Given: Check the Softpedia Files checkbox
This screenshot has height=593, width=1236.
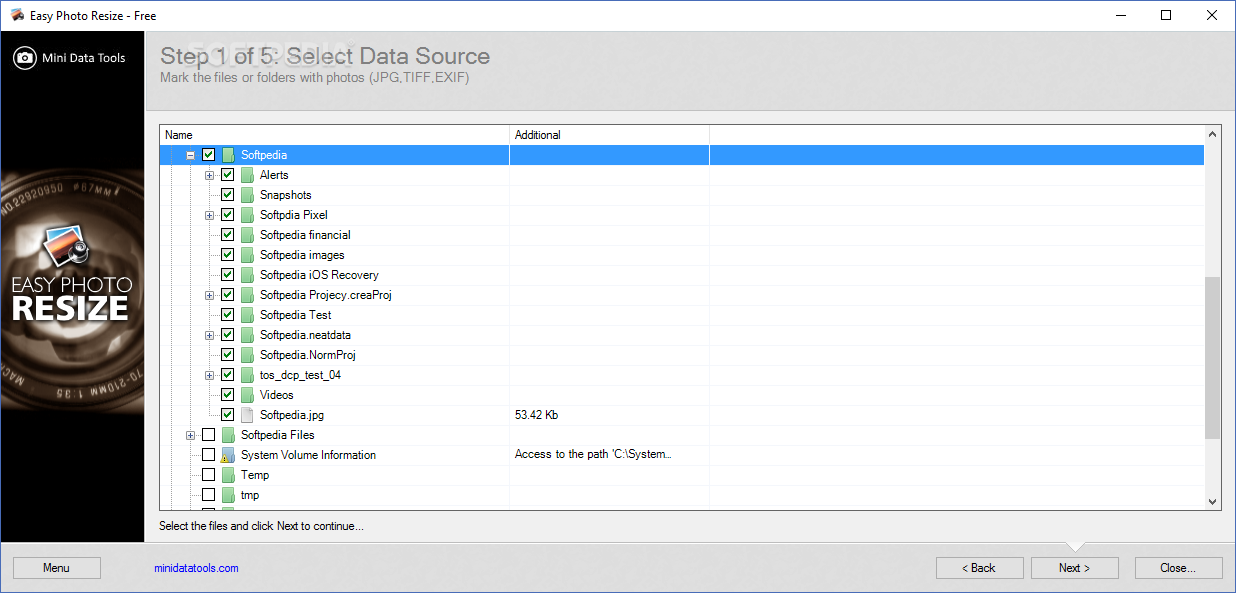Looking at the screenshot, I should click(x=208, y=435).
